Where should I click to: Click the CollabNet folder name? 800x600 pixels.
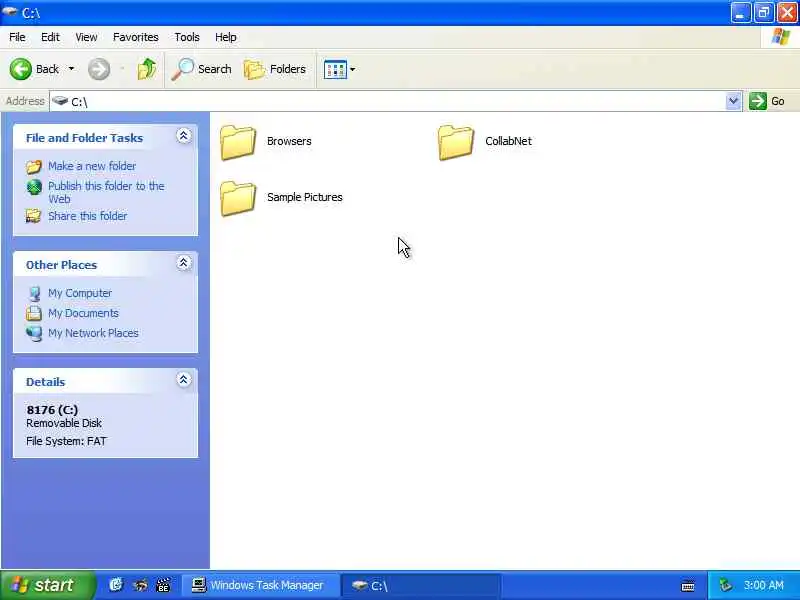point(509,141)
